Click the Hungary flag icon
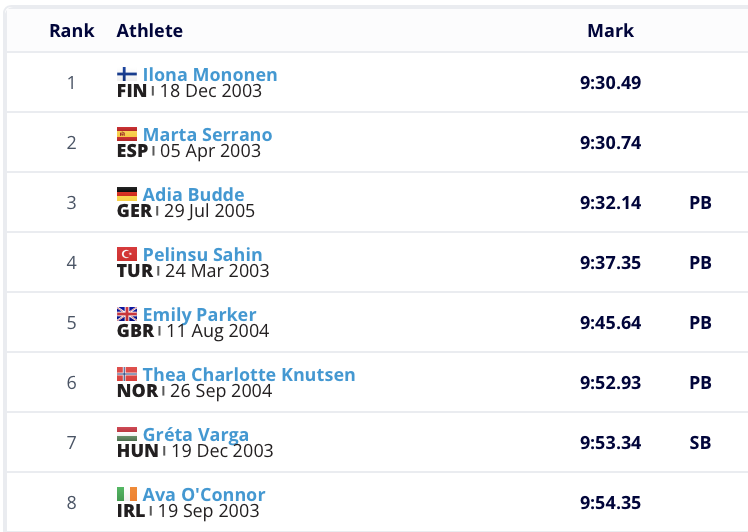 pyautogui.click(x=127, y=434)
